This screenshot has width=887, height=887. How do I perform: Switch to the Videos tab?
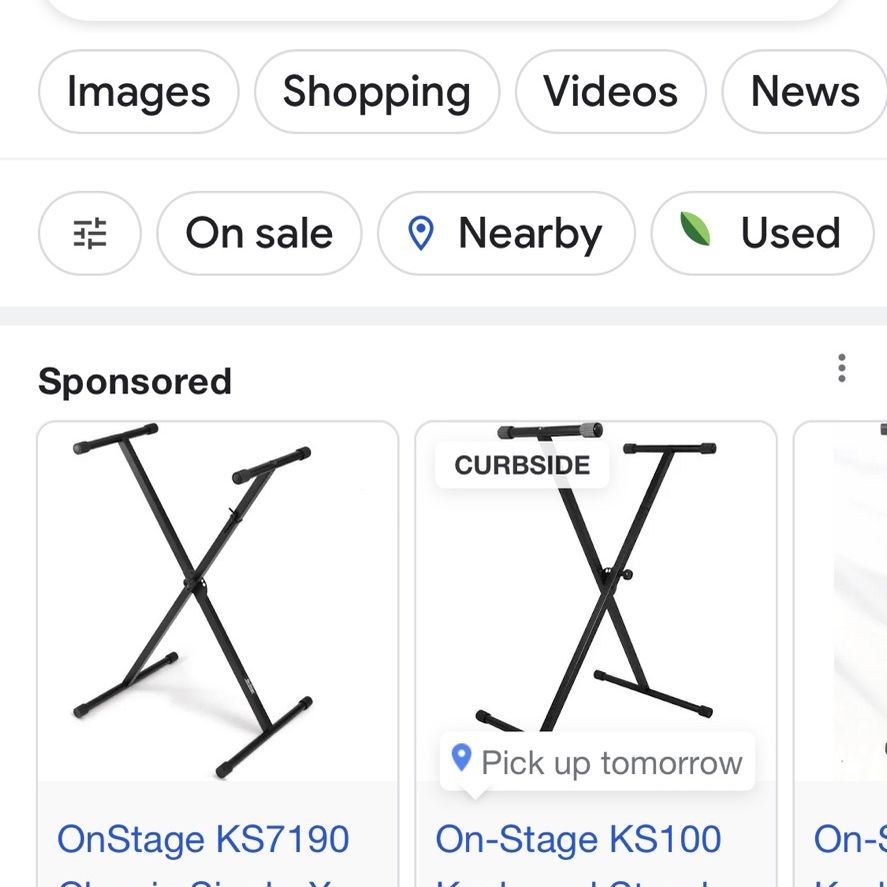coord(610,92)
